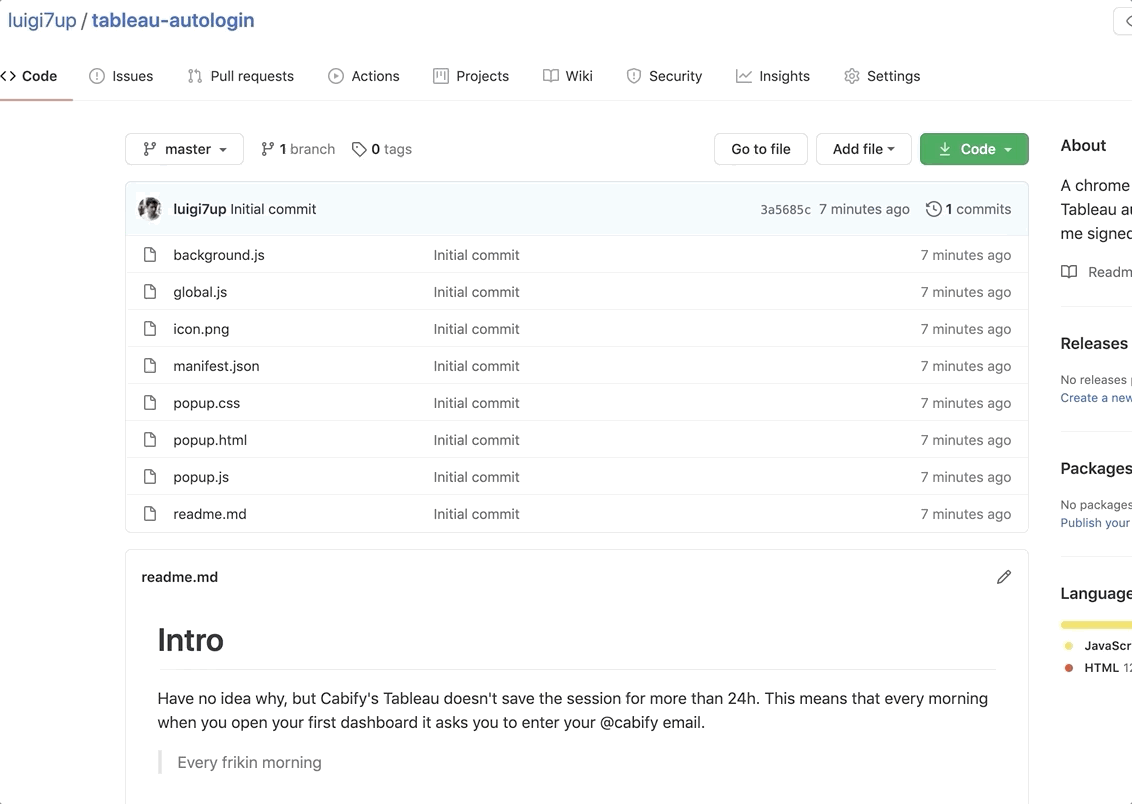
Task: Open background.js file
Action: [x=219, y=255]
